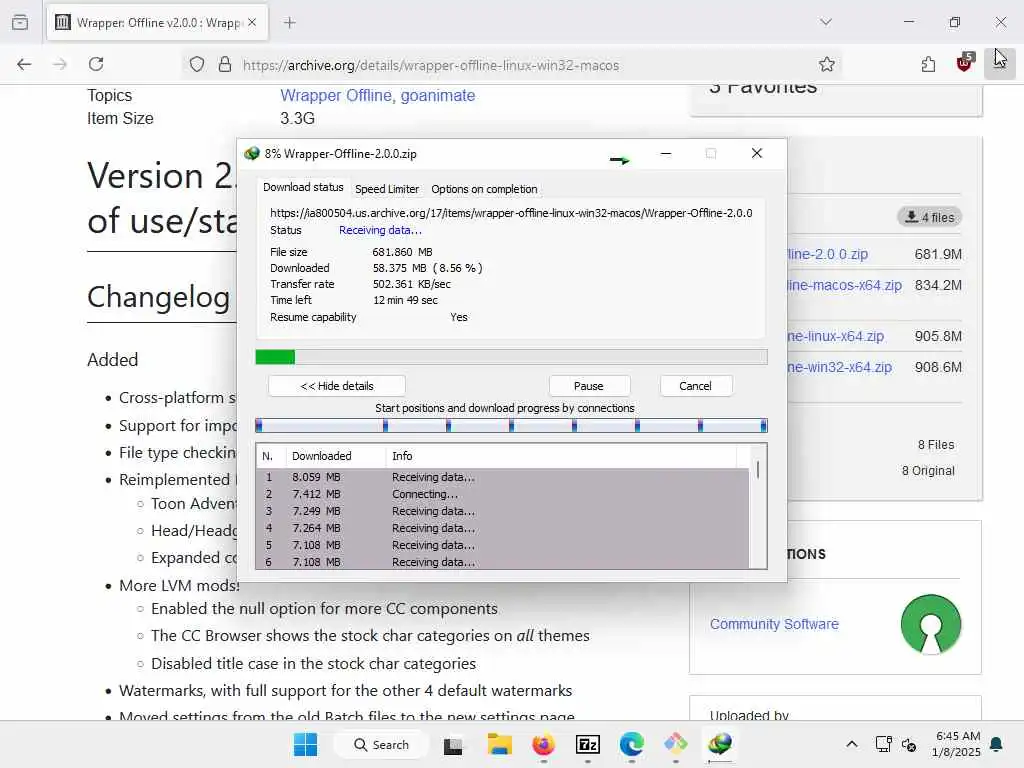Open a new browser tab
Image resolution: width=1024 pixels, height=768 pixels.
[290, 23]
